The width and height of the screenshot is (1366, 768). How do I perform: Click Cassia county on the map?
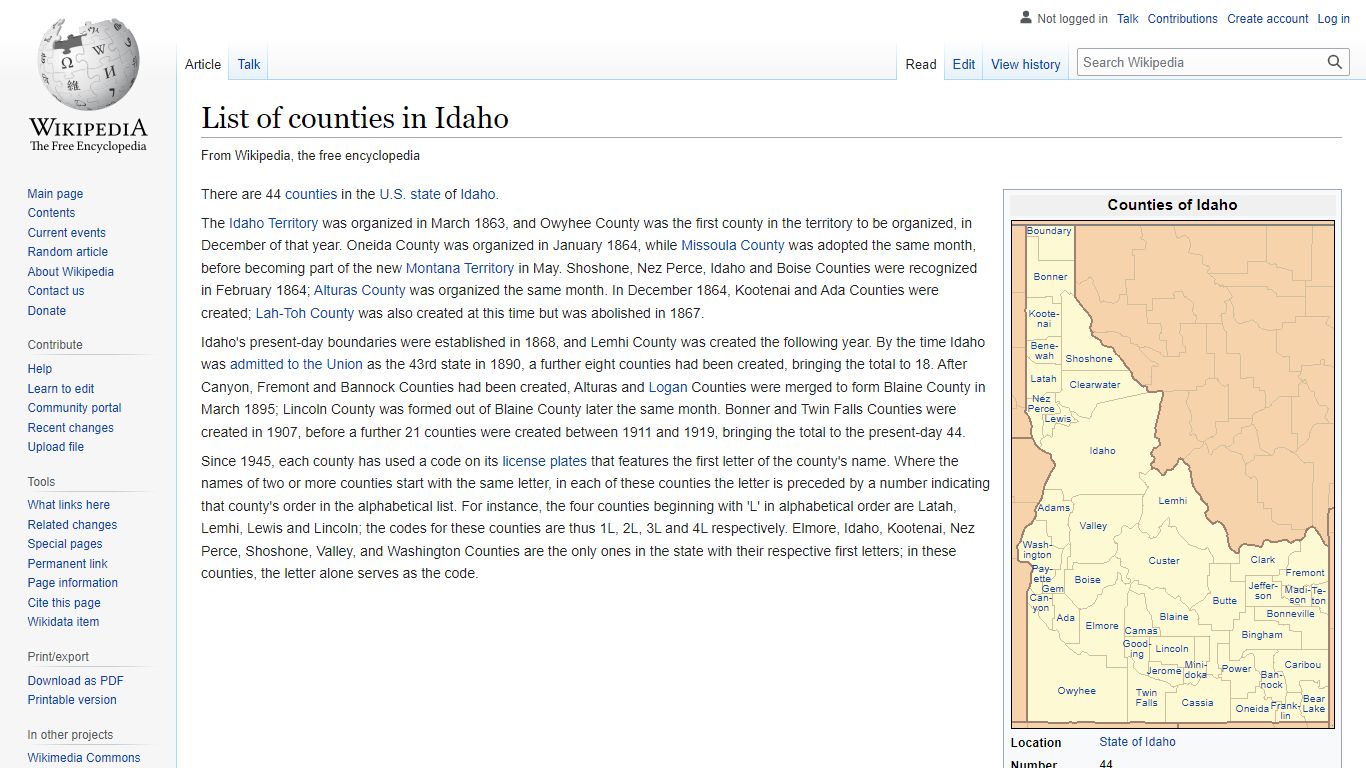click(1197, 703)
